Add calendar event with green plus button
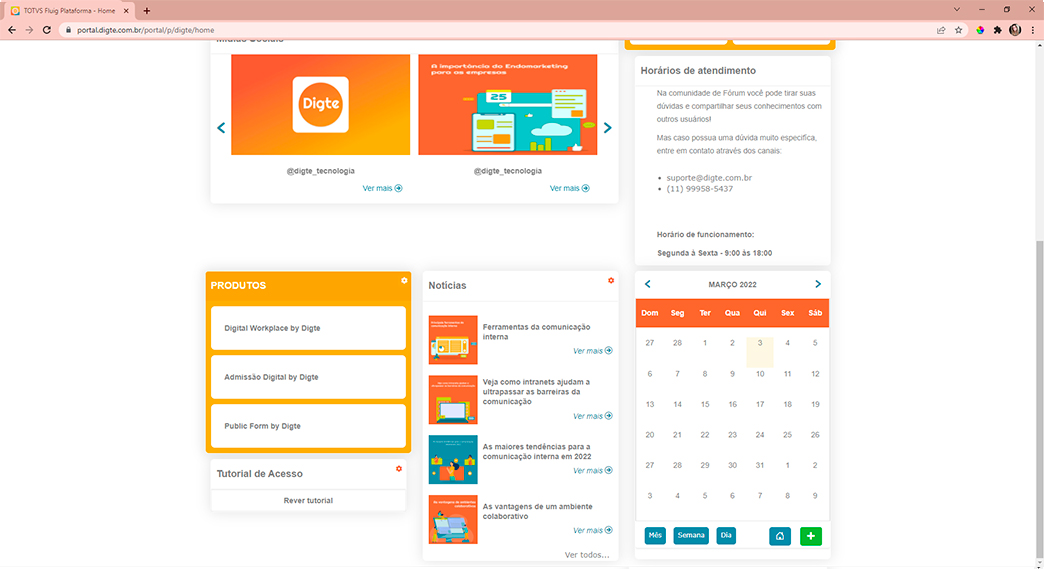 [810, 536]
